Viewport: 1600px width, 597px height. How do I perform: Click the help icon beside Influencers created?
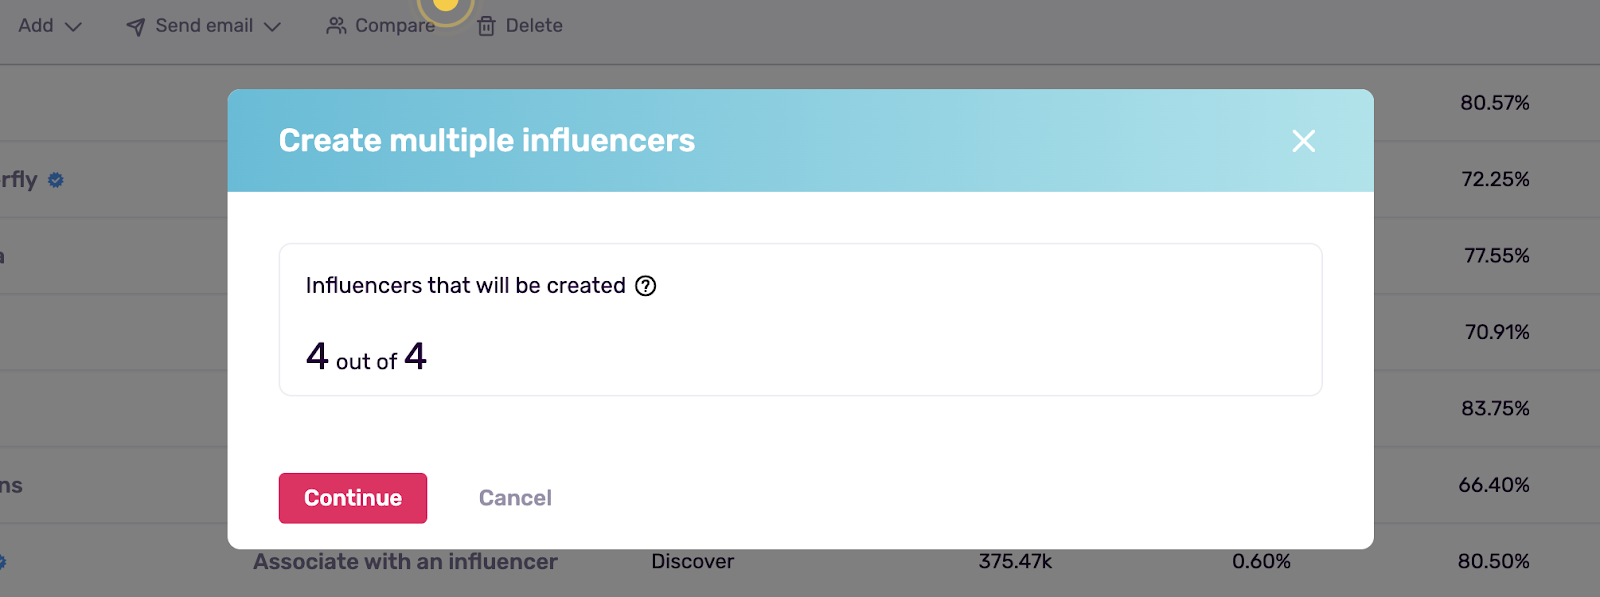tap(646, 286)
